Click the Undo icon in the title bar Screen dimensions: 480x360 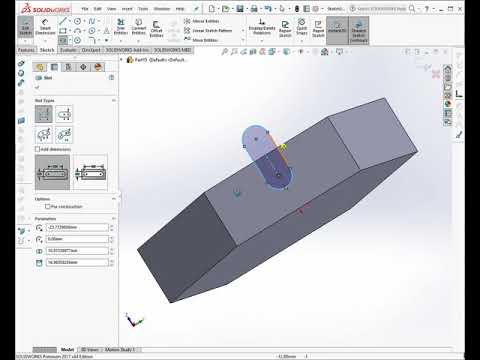tap(268, 9)
